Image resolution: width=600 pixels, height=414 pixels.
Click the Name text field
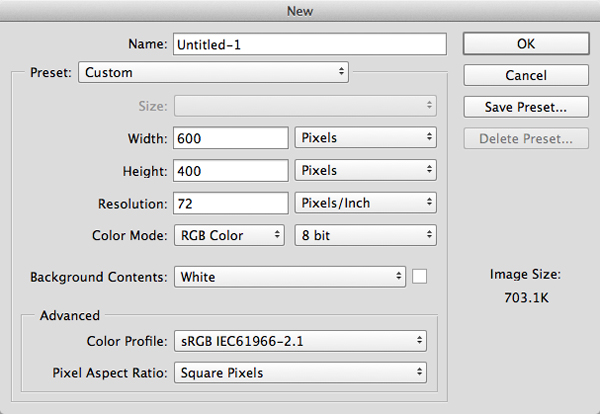coord(309,44)
